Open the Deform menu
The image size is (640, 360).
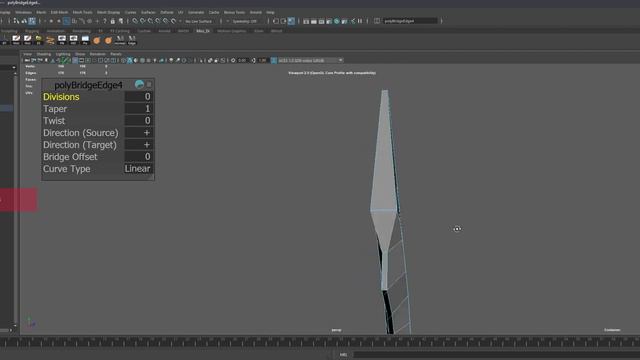click(x=167, y=12)
